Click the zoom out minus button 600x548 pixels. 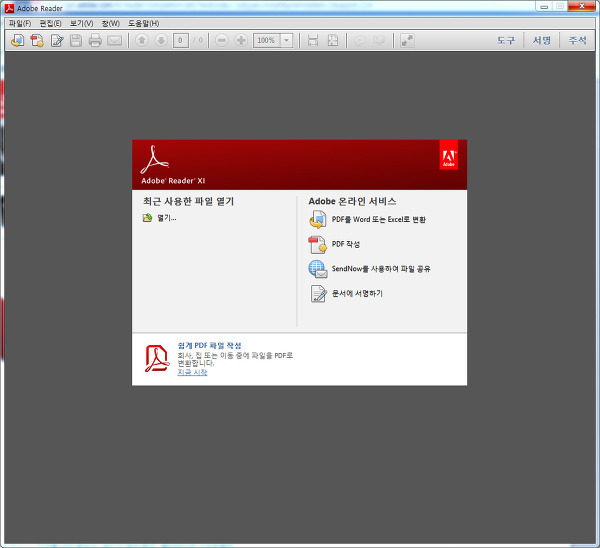pyautogui.click(x=222, y=40)
